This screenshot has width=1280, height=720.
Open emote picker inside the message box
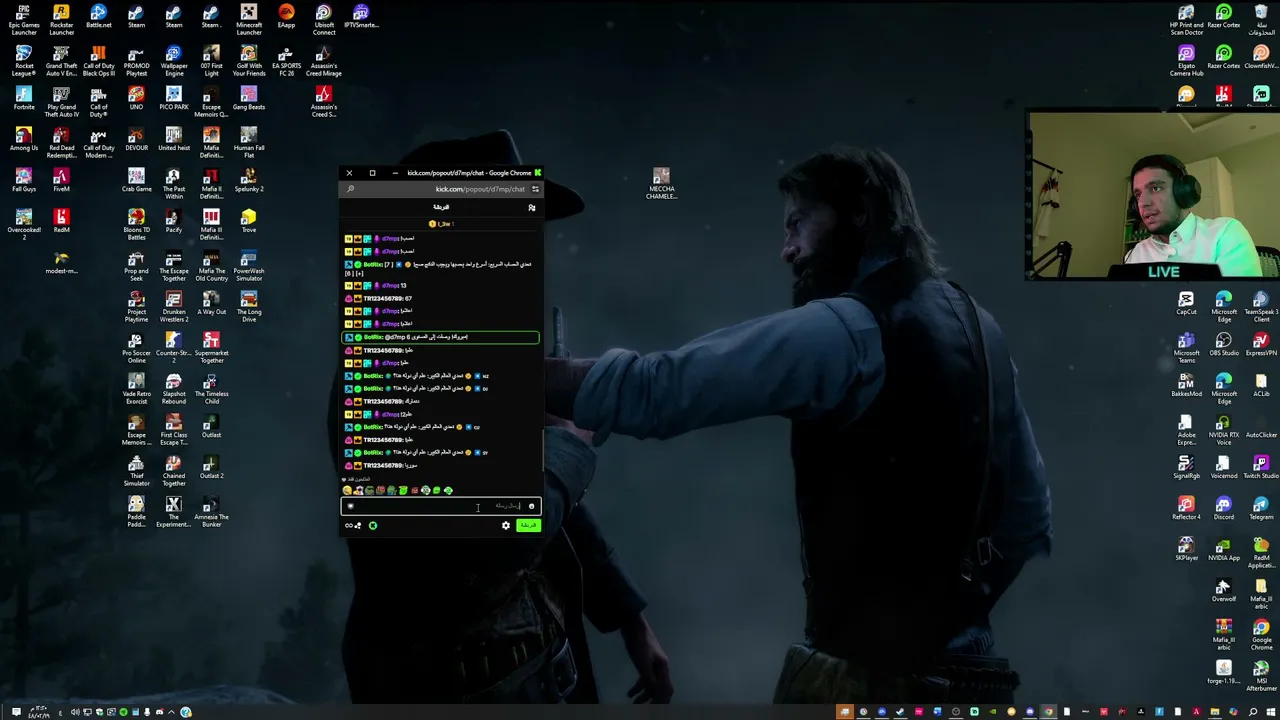[531, 506]
